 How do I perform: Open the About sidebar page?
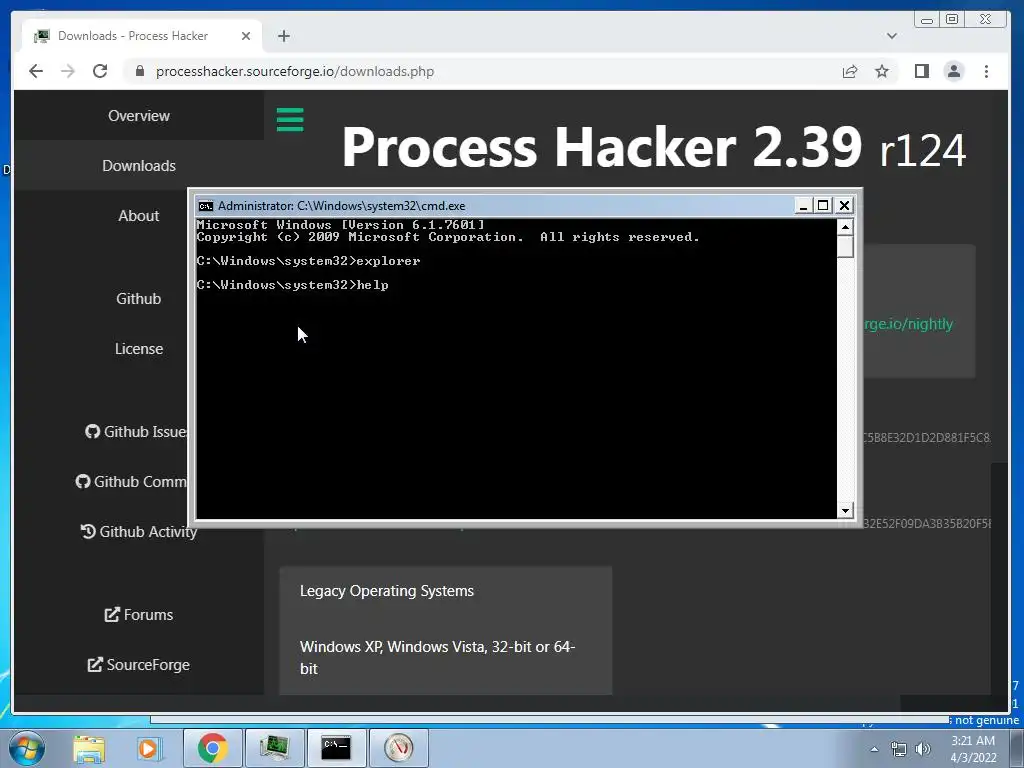pos(138,216)
